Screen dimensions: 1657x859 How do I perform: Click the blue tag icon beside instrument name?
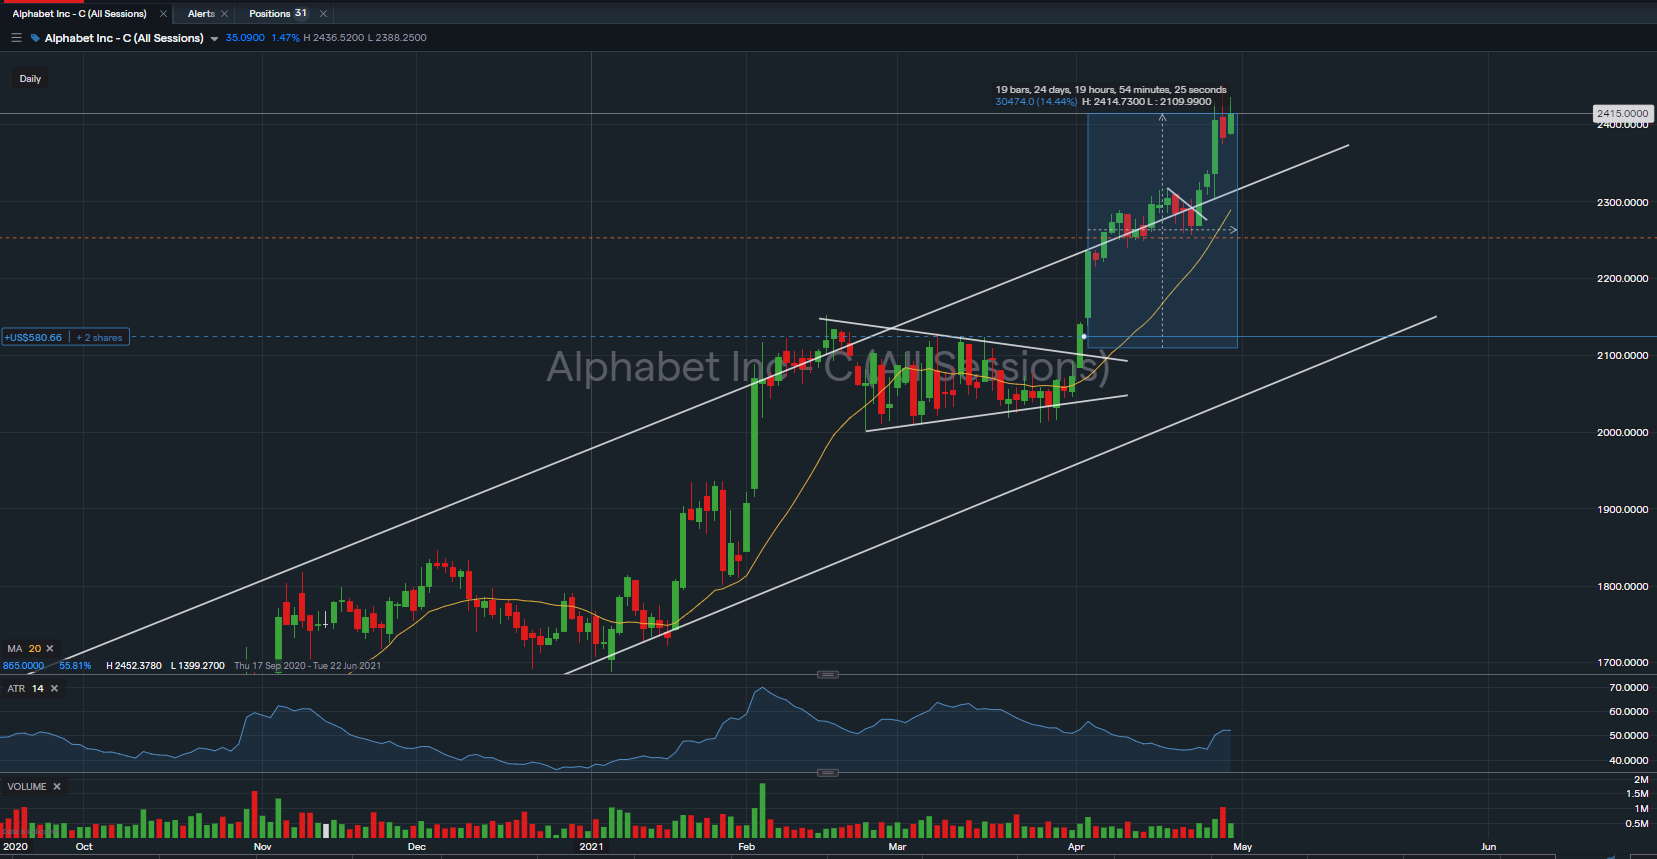[x=36, y=38]
